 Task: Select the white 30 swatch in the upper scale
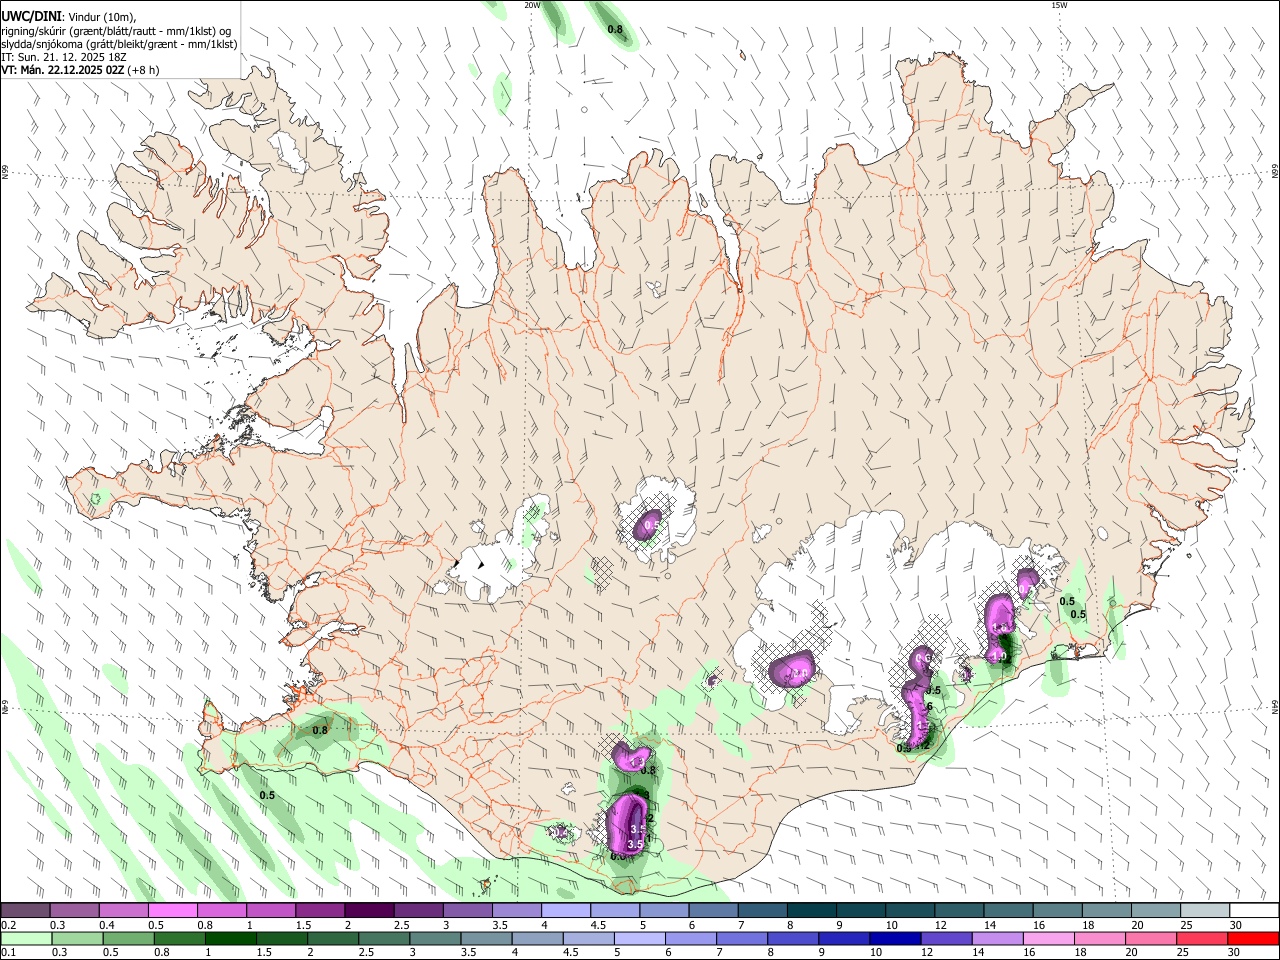tap(1253, 911)
